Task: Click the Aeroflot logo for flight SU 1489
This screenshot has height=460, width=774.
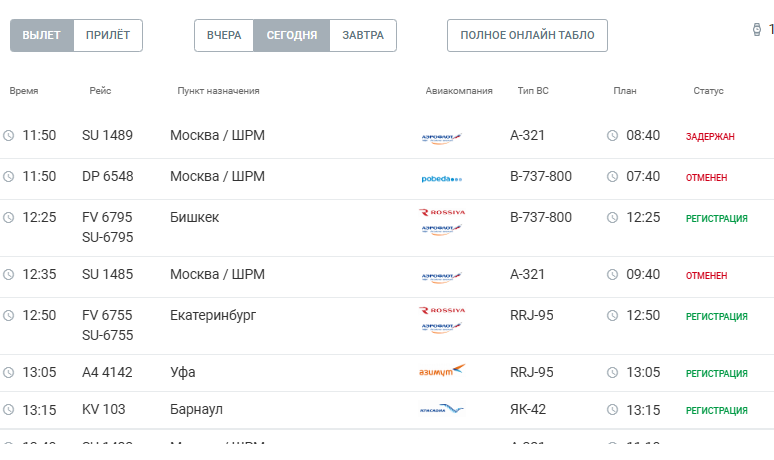Action: (x=442, y=136)
